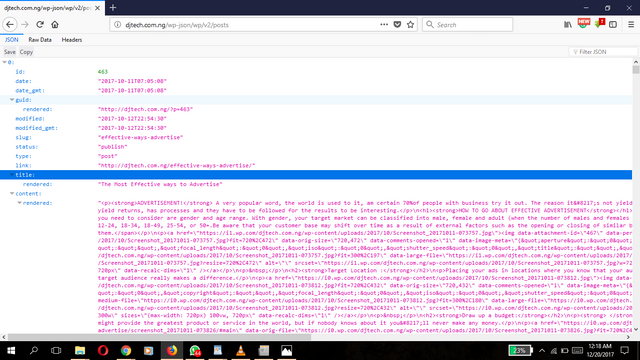
Task: Open Task View on the taskbar
Action: coord(56,351)
